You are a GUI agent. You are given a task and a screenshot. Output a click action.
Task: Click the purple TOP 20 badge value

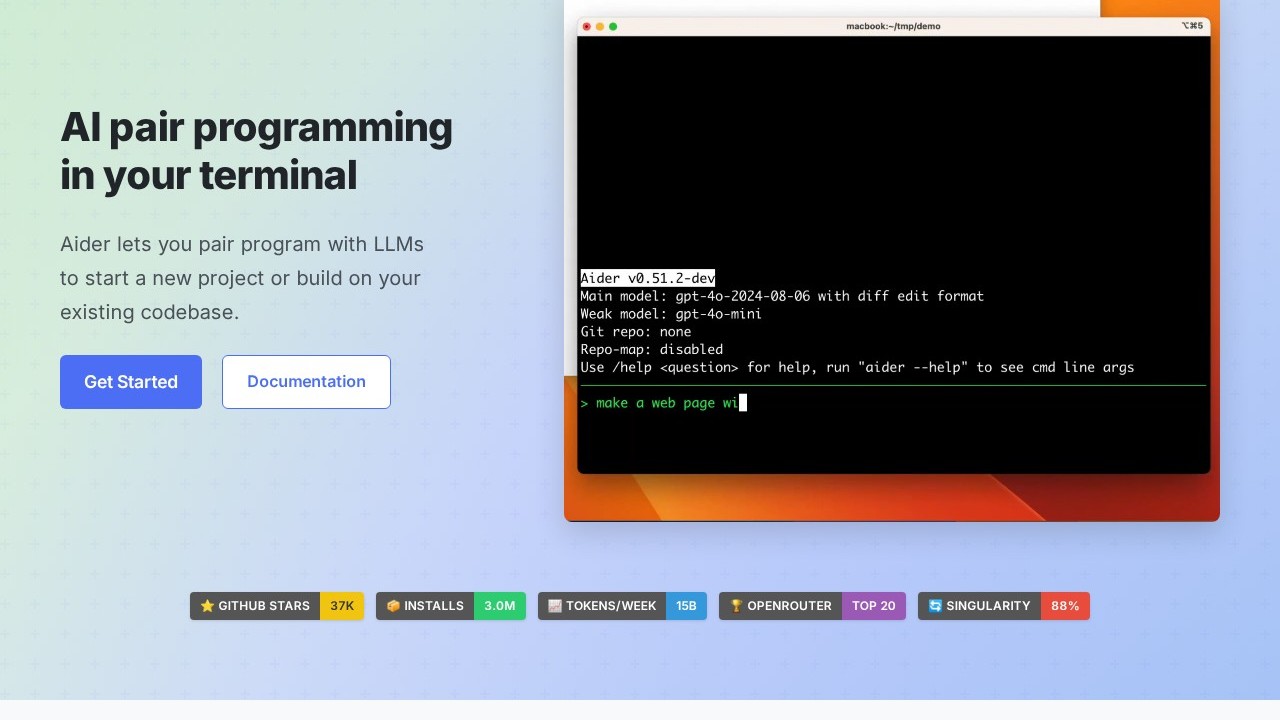pos(873,606)
